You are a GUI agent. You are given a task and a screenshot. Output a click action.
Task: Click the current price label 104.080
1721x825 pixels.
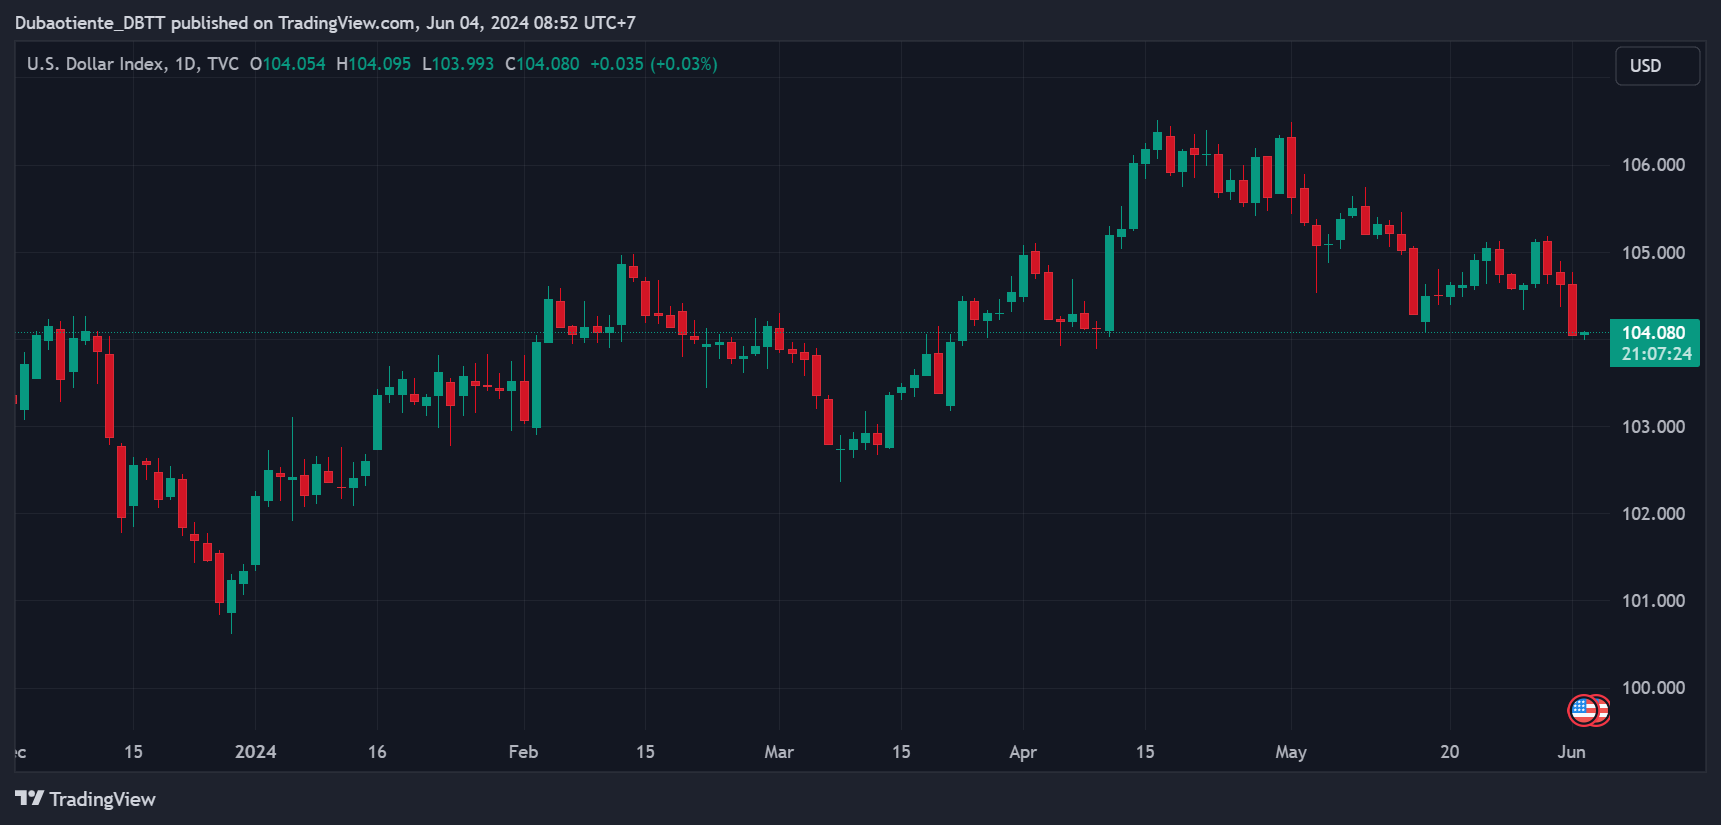(x=1653, y=333)
